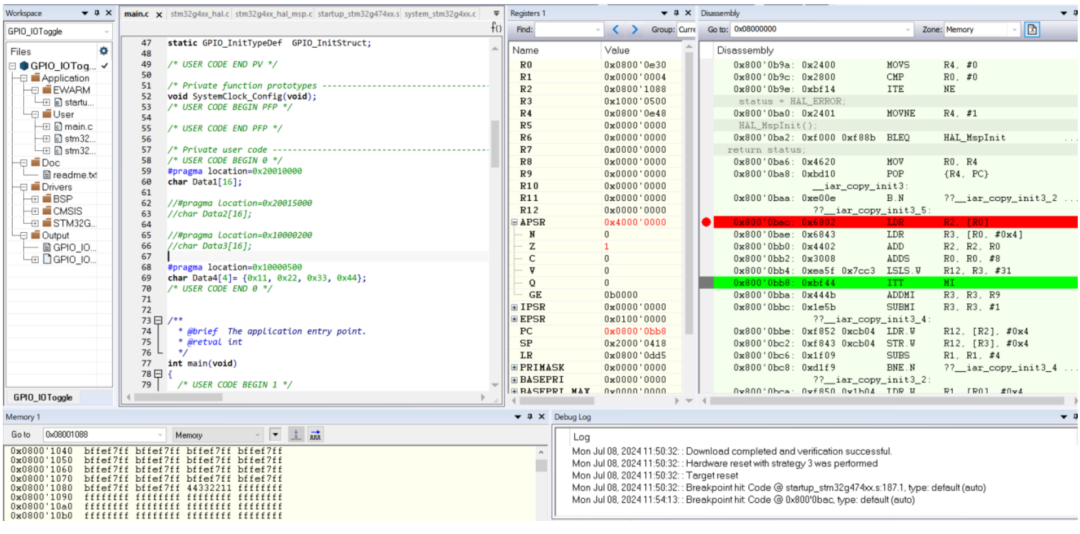Collapse the Output folder node
This screenshot has height=534, width=1080.
point(24,235)
